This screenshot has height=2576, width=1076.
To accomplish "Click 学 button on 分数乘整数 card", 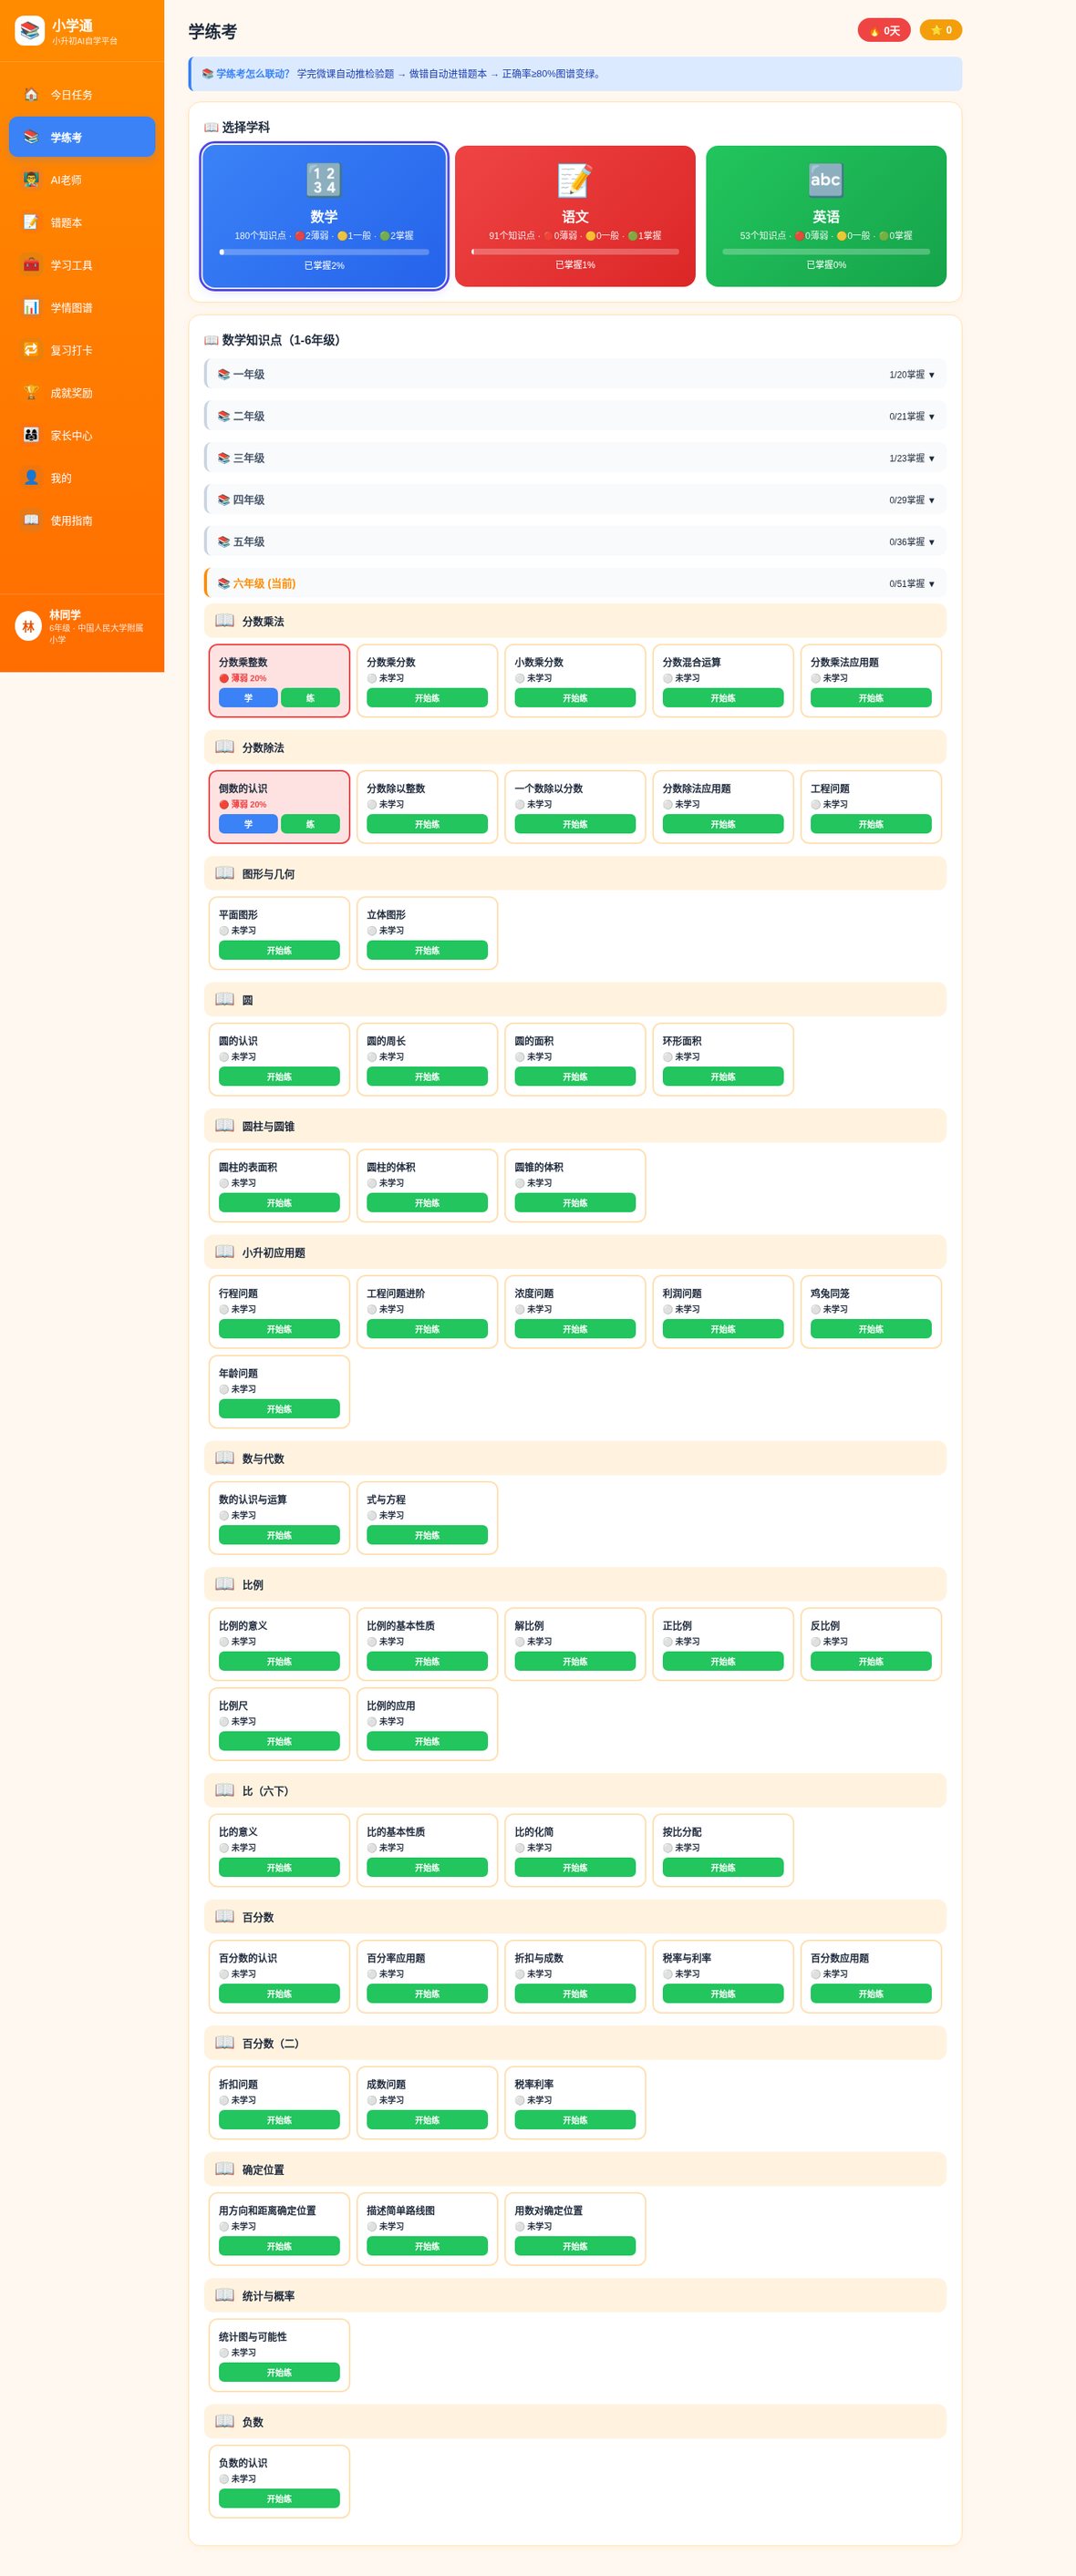I will 248,698.
